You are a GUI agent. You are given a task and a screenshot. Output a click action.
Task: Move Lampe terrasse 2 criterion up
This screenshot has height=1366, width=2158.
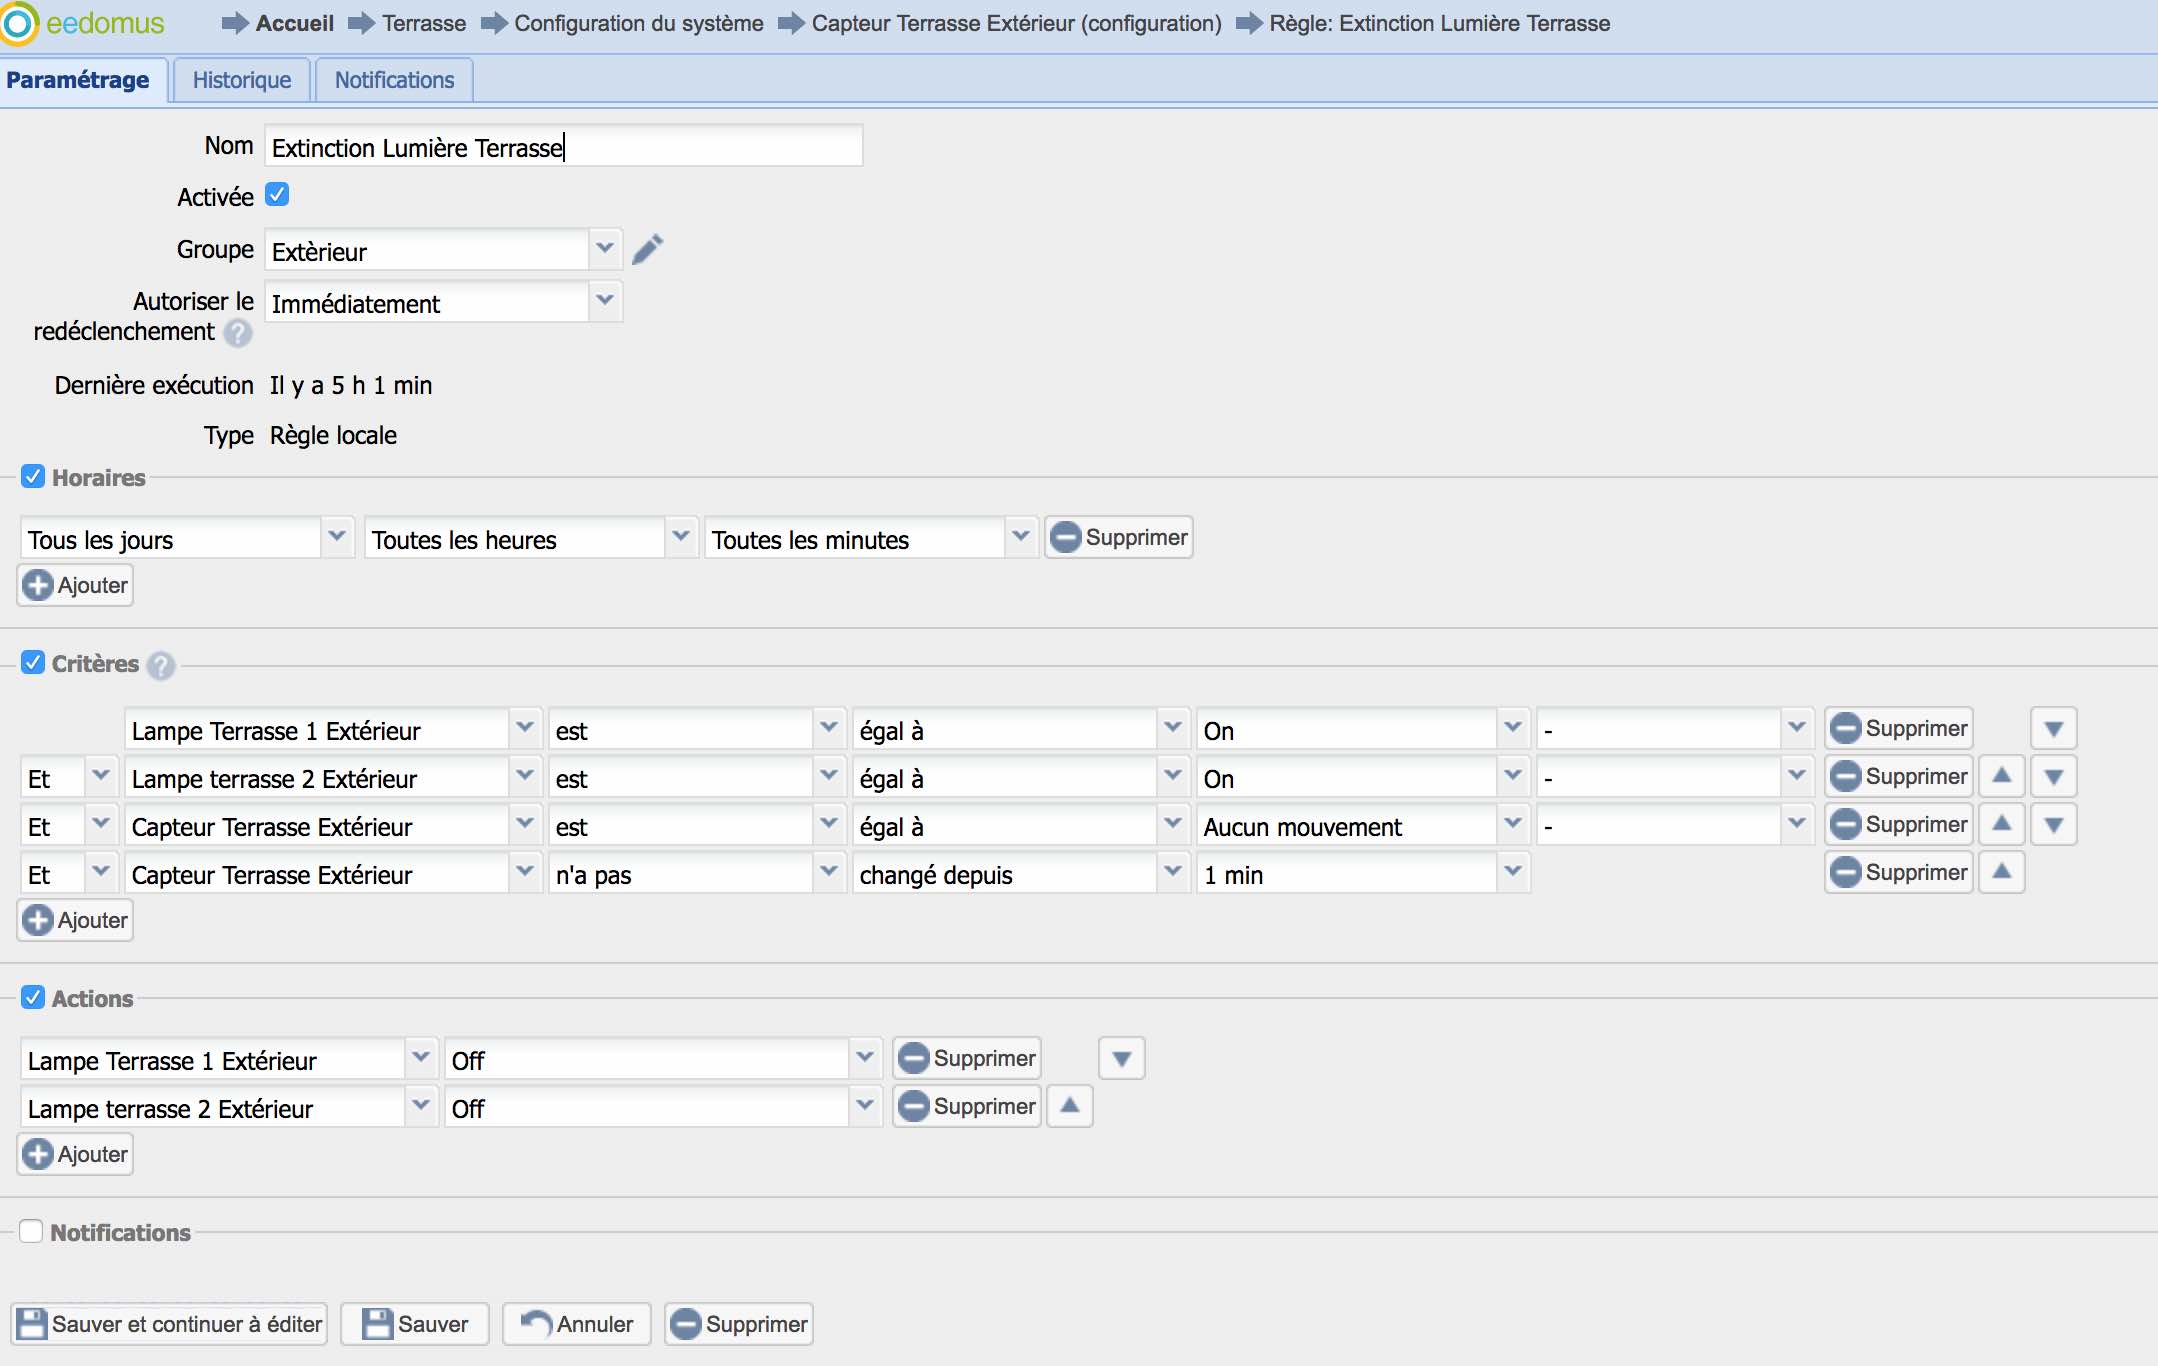coord(2002,777)
